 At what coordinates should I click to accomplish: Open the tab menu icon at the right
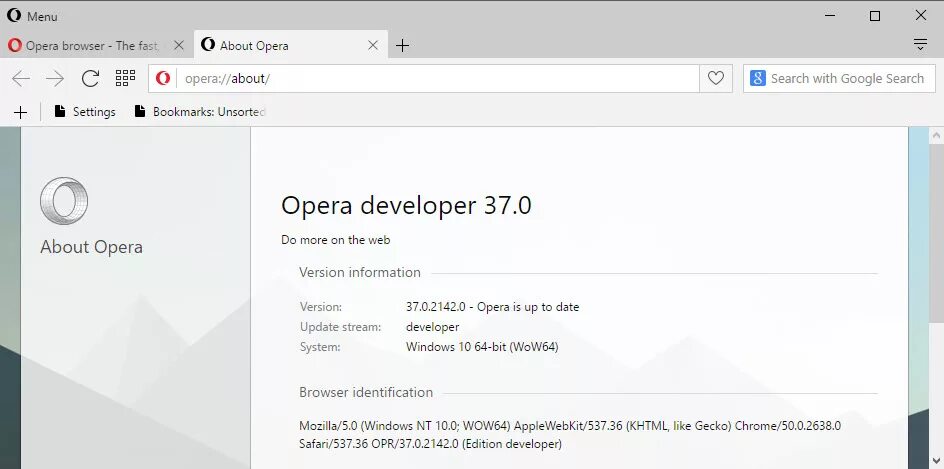(x=920, y=45)
